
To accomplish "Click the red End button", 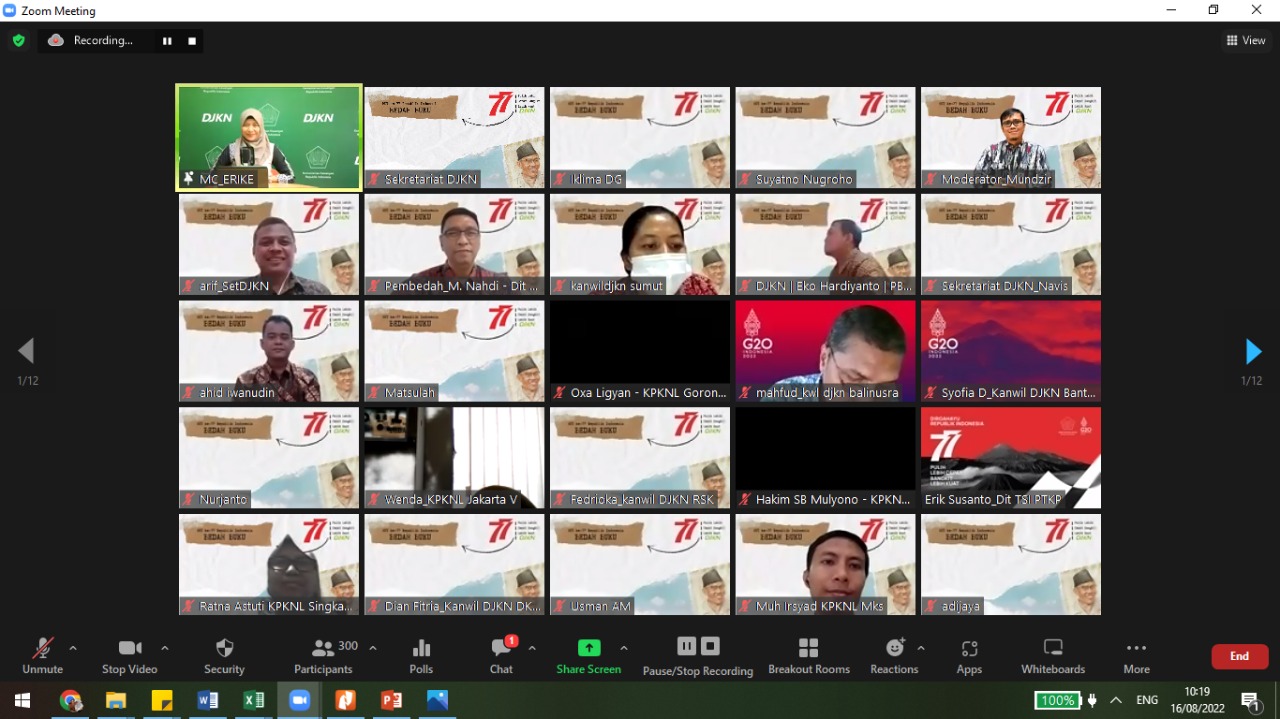I will click(x=1239, y=656).
